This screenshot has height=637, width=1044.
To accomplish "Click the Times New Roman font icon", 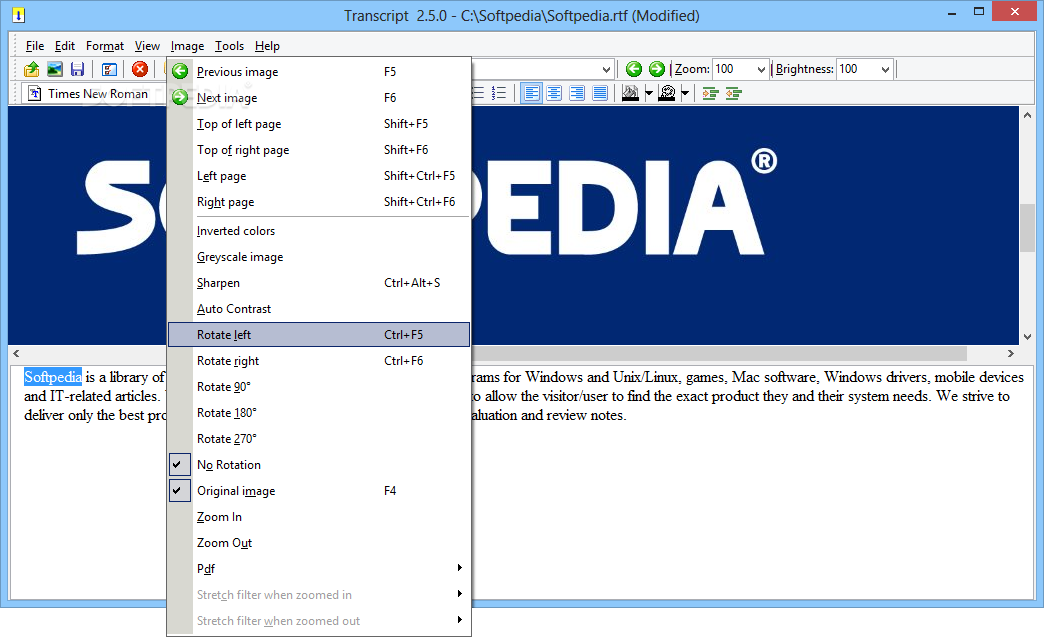I will click(x=35, y=94).
